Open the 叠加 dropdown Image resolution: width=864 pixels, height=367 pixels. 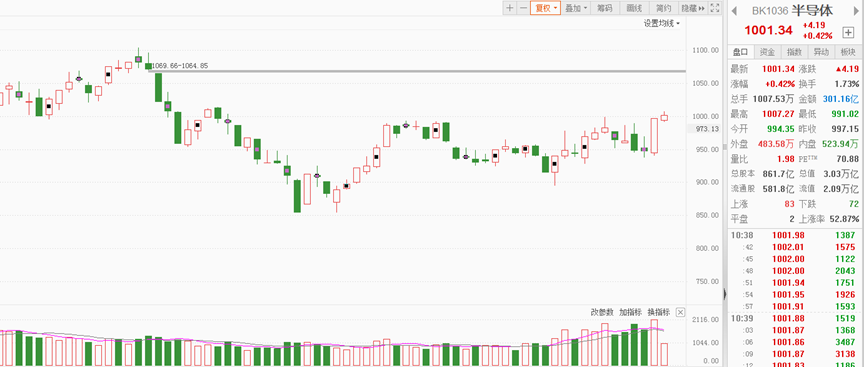(x=576, y=8)
